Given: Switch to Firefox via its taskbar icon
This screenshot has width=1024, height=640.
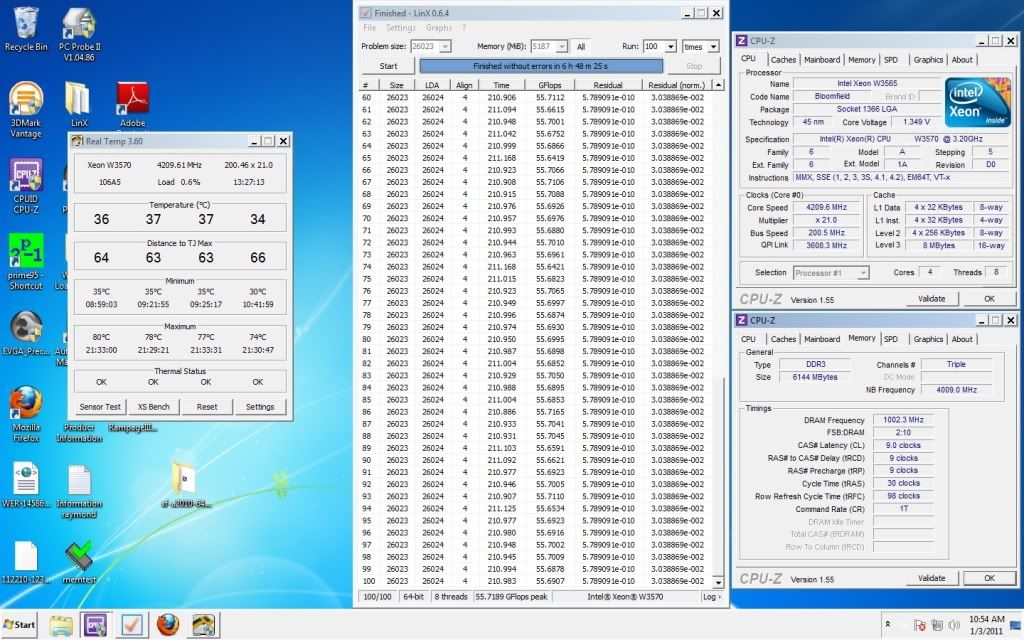Looking at the screenshot, I should (168, 625).
